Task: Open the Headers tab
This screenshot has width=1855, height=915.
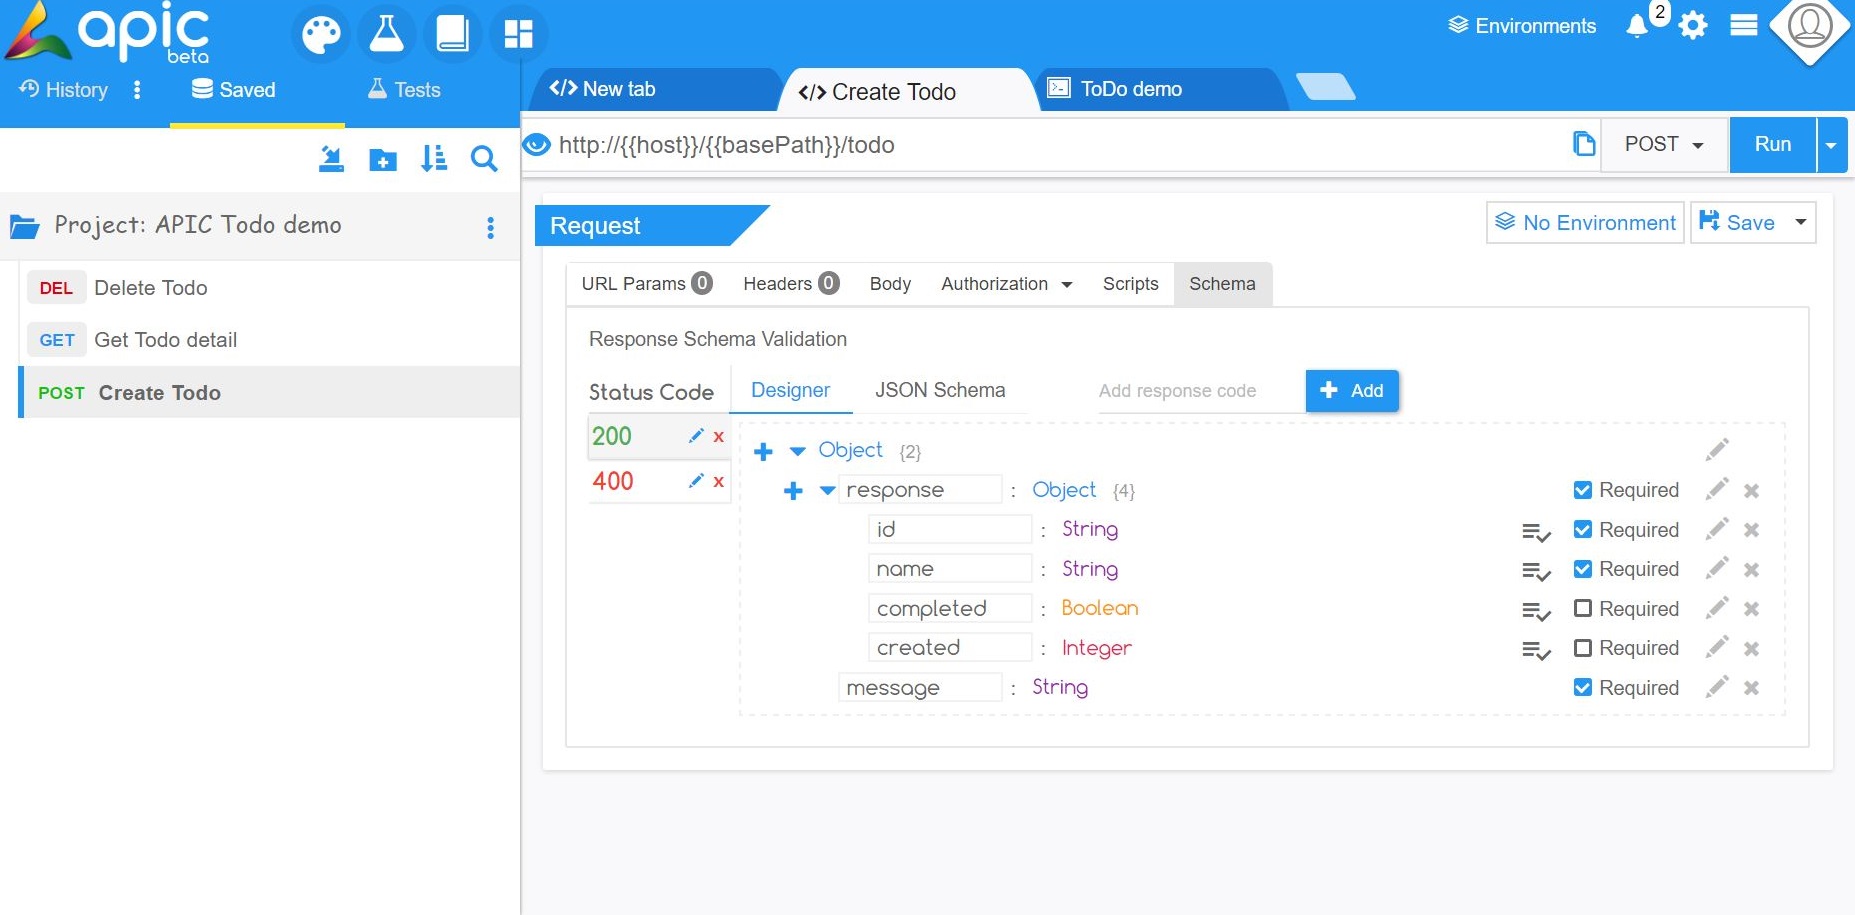Action: 790,284
